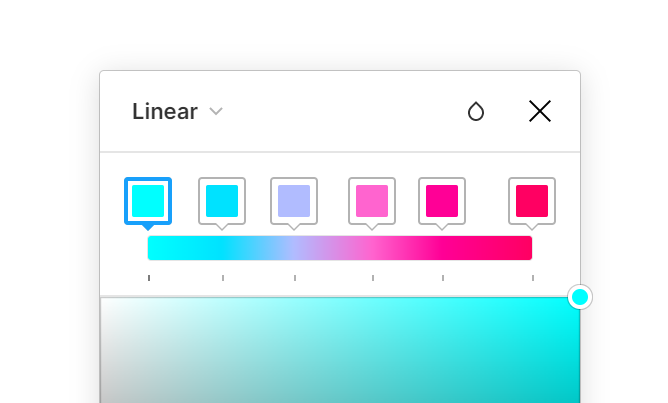Click the tick mark under the cyan stop
Viewport: 668px width, 403px height.
149,278
